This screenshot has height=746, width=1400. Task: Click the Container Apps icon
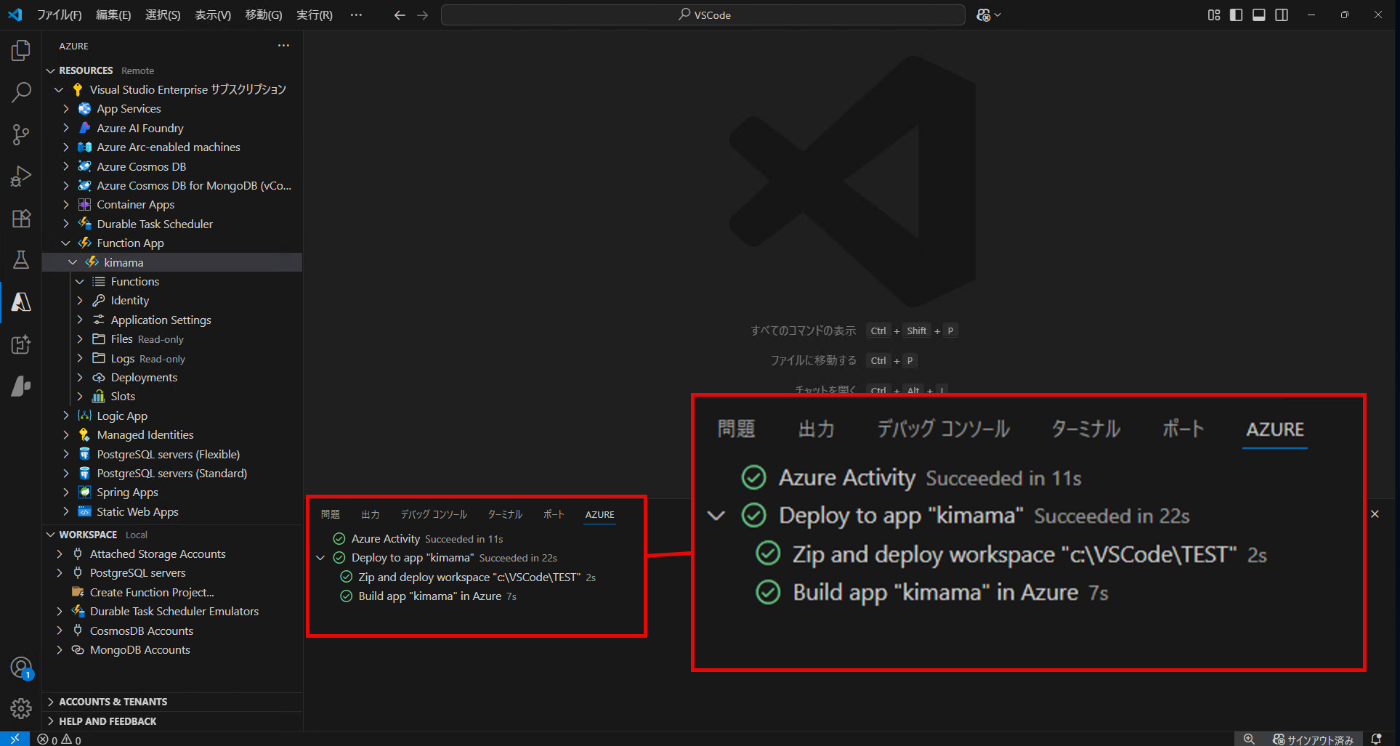(x=85, y=205)
